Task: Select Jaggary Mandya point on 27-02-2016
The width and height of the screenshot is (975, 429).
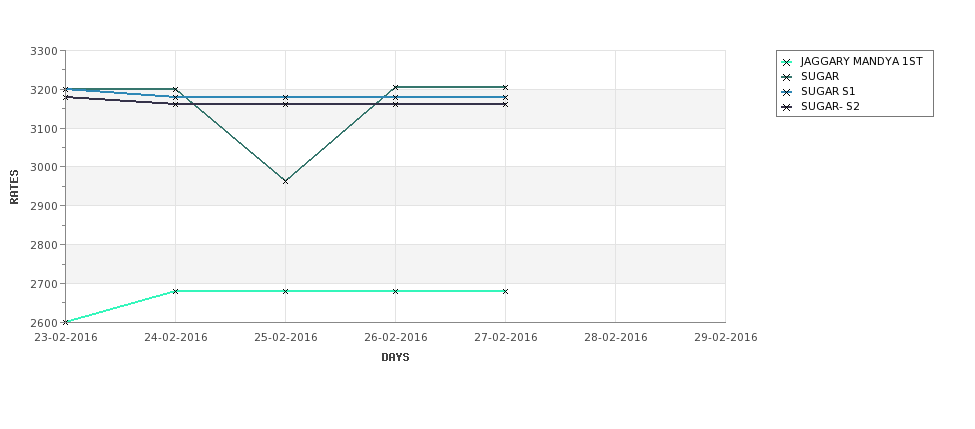Action: [505, 291]
